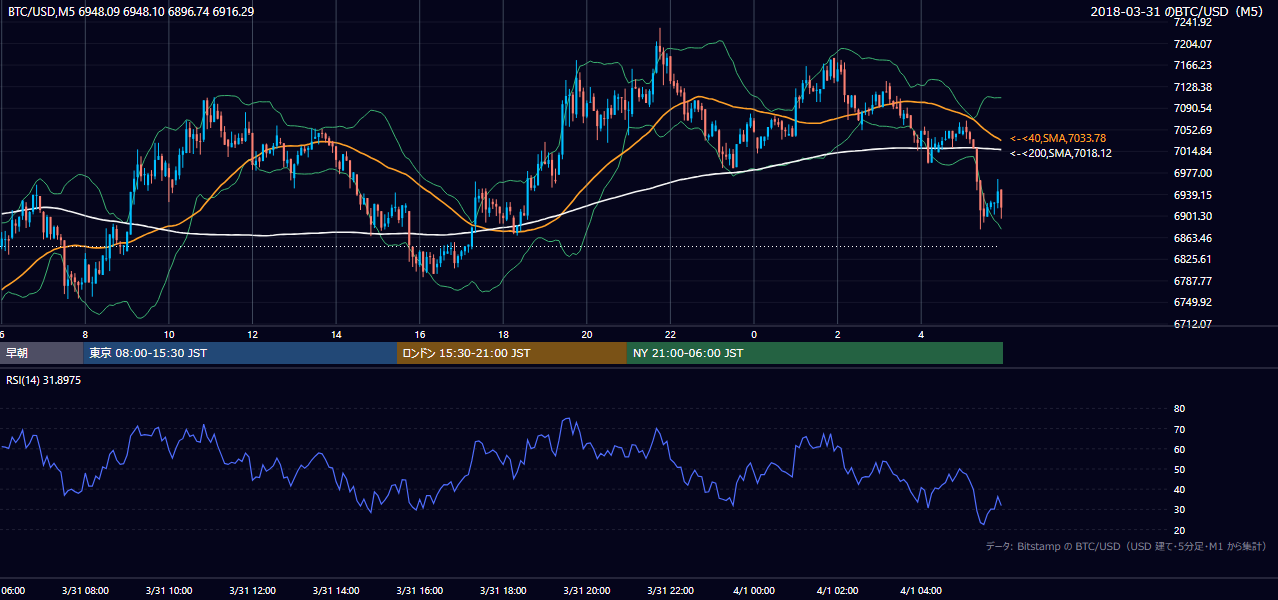Screen dimensions: 1278x600
Task: Click the RSI(14) 31.8975 indicator label
Action: 44,380
